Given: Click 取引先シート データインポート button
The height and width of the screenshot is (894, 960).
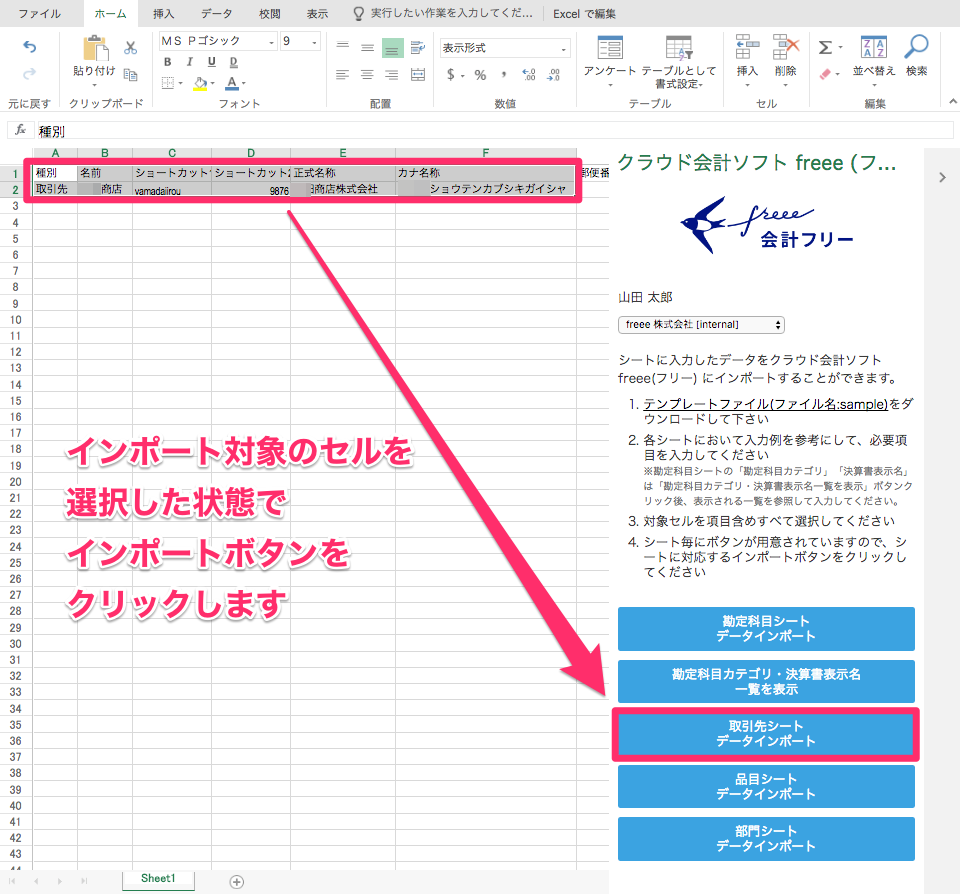Looking at the screenshot, I should tap(766, 734).
